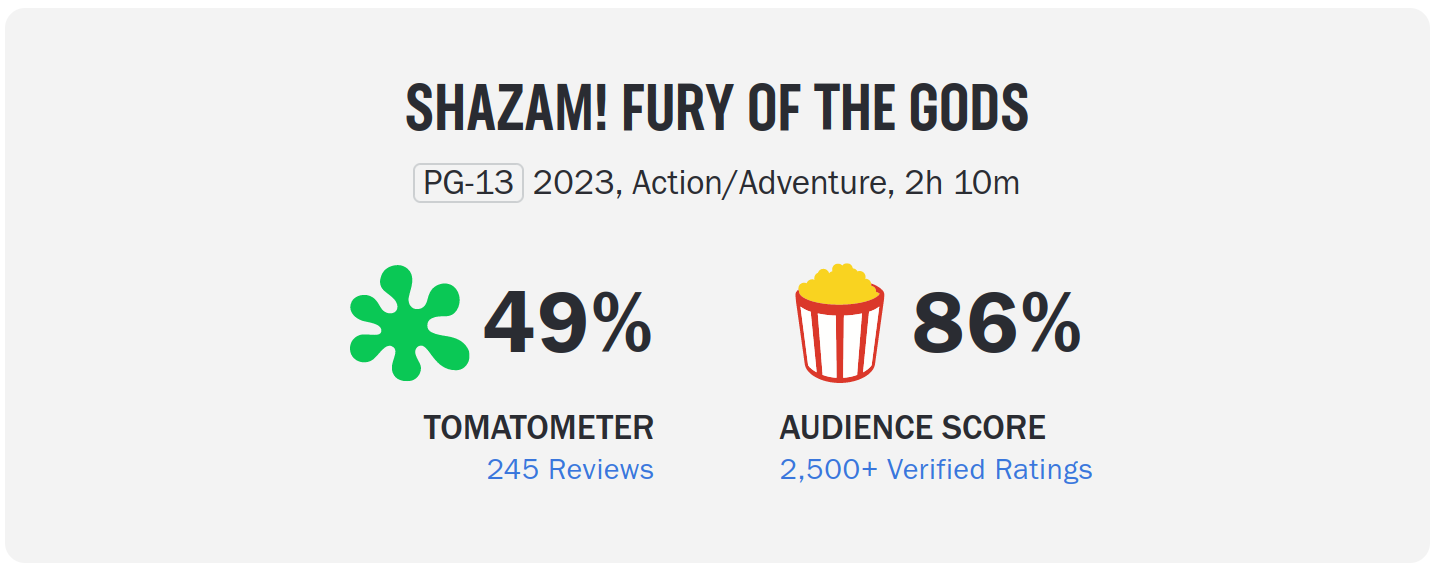Click the Shazam! Fury of the Gods title
Viewport: 1445px width, 574px height.
pos(717,108)
